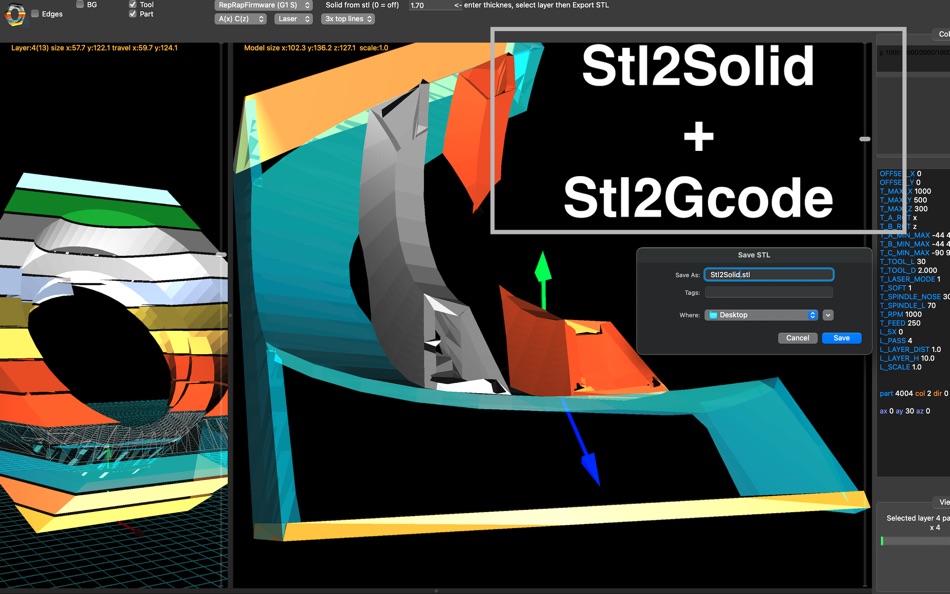Open the 3x top lines dropdown

click(348, 19)
